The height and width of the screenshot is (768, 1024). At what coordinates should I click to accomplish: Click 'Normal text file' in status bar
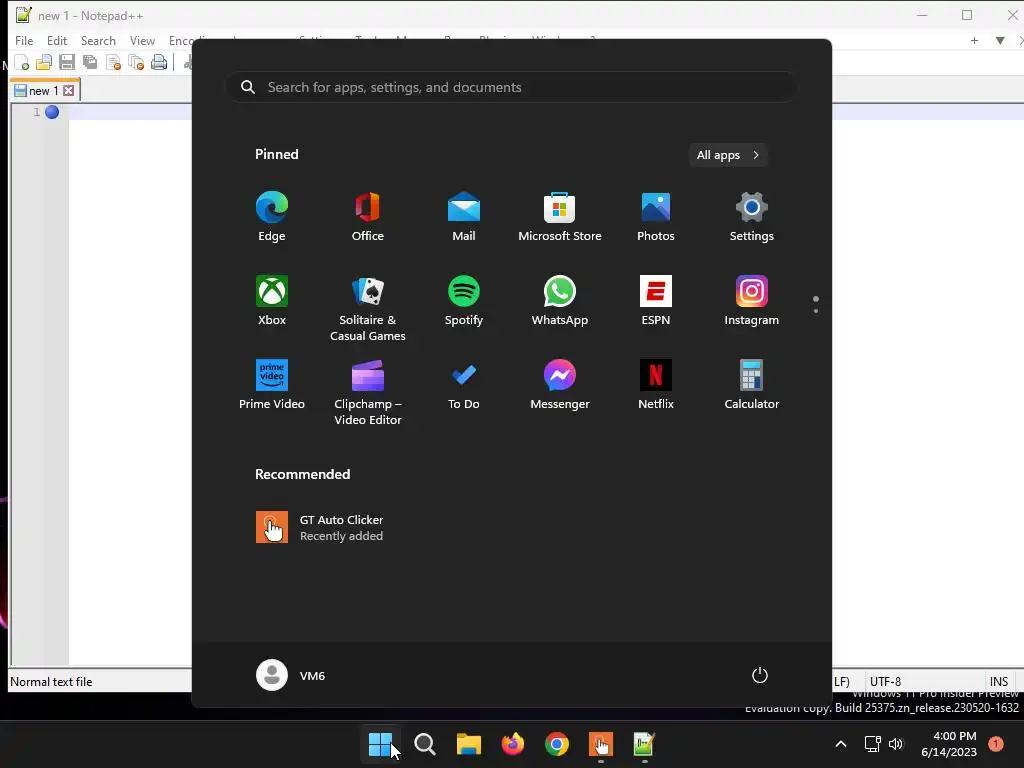coord(51,681)
